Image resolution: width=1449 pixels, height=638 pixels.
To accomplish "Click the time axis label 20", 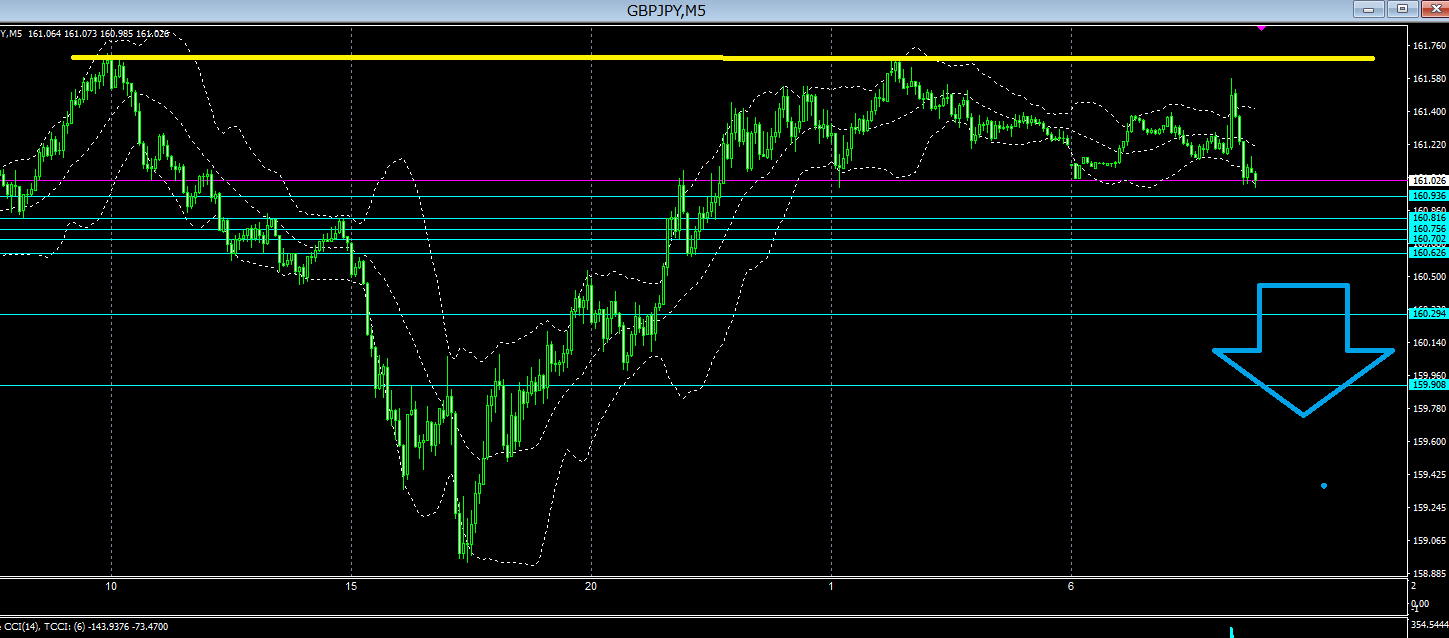I will (591, 587).
